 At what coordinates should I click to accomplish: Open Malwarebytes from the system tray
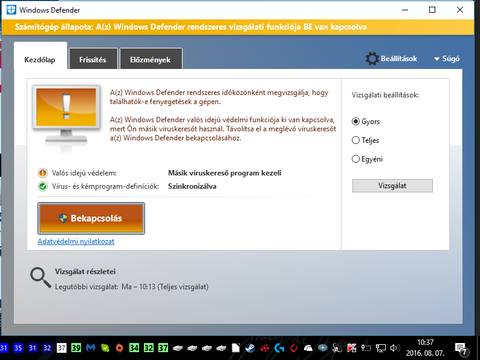click(x=91, y=348)
